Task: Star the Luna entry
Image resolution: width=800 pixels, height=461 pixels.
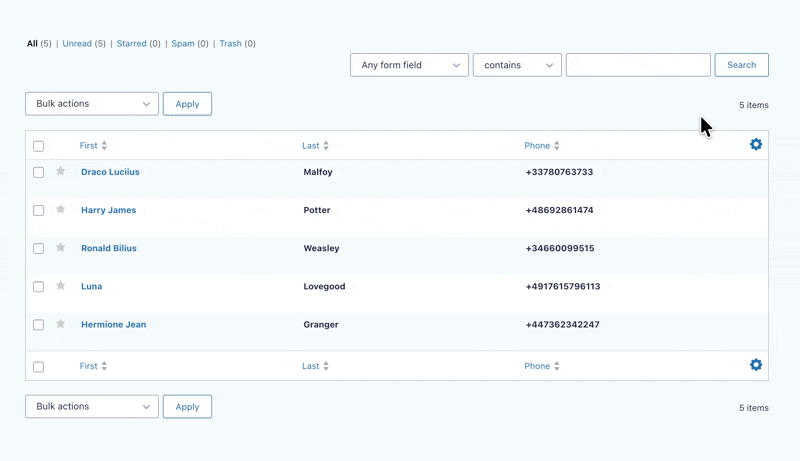Action: pyautogui.click(x=60, y=286)
